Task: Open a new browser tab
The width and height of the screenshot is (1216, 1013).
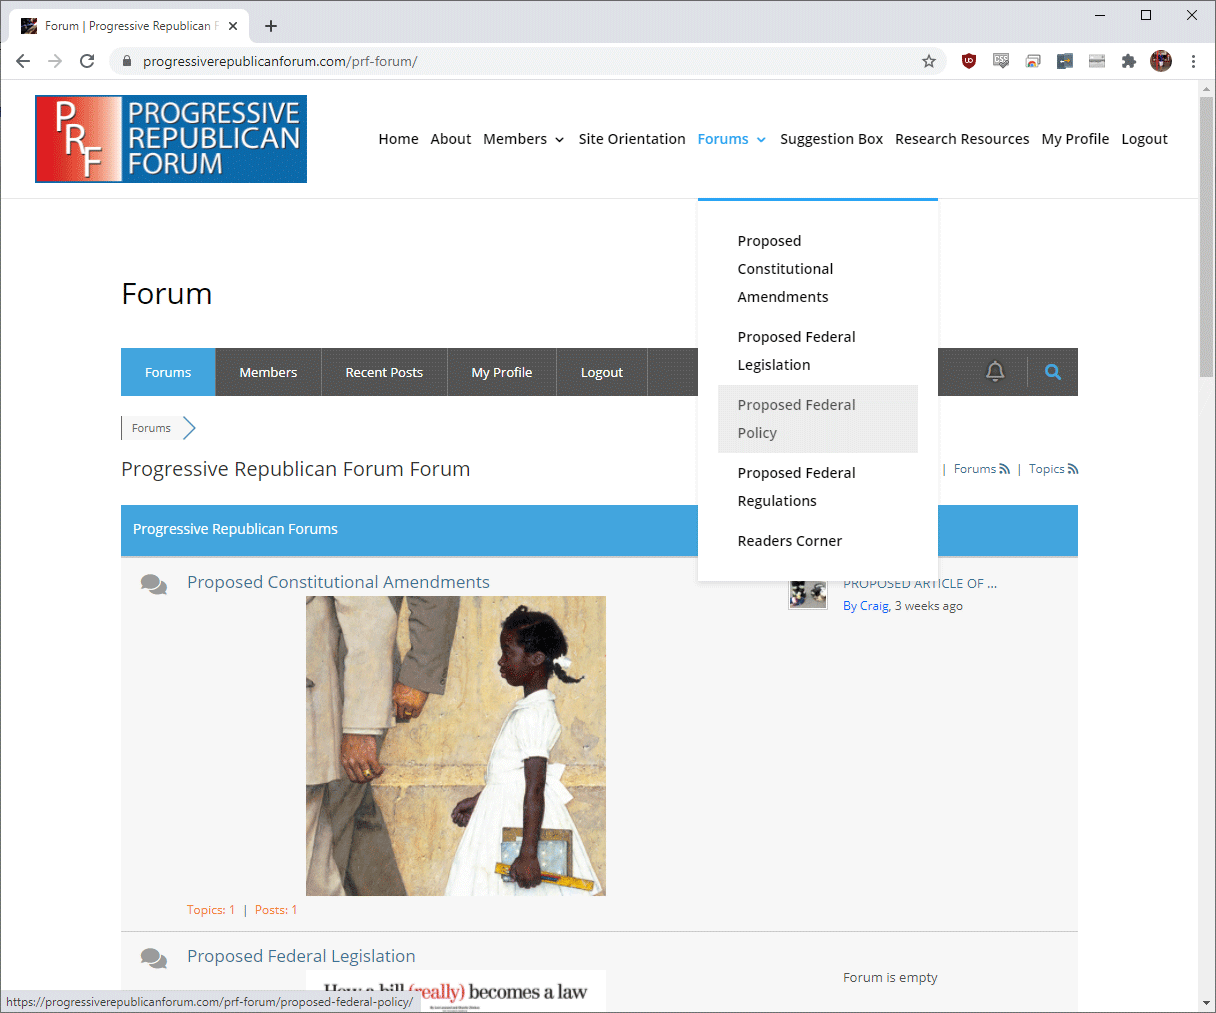Action: tap(271, 26)
